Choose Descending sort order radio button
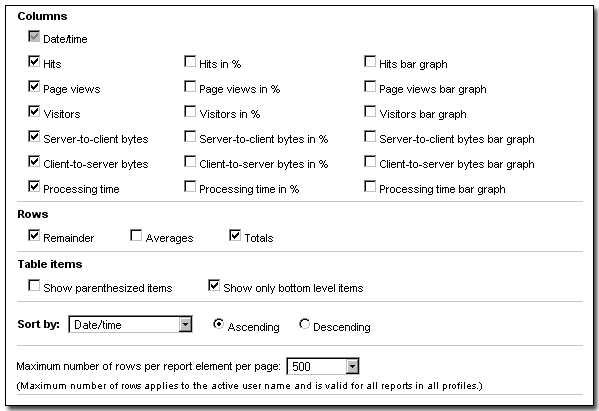The height and width of the screenshot is (411, 599). pos(304,324)
